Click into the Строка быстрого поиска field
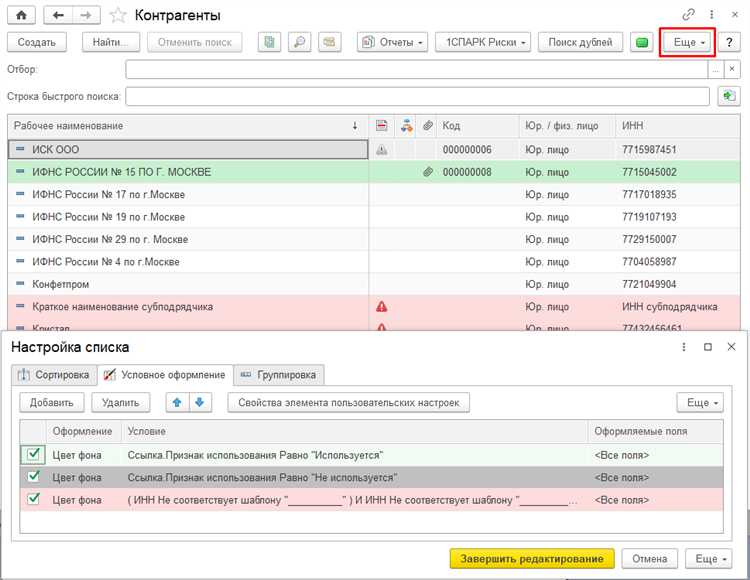 click(420, 96)
